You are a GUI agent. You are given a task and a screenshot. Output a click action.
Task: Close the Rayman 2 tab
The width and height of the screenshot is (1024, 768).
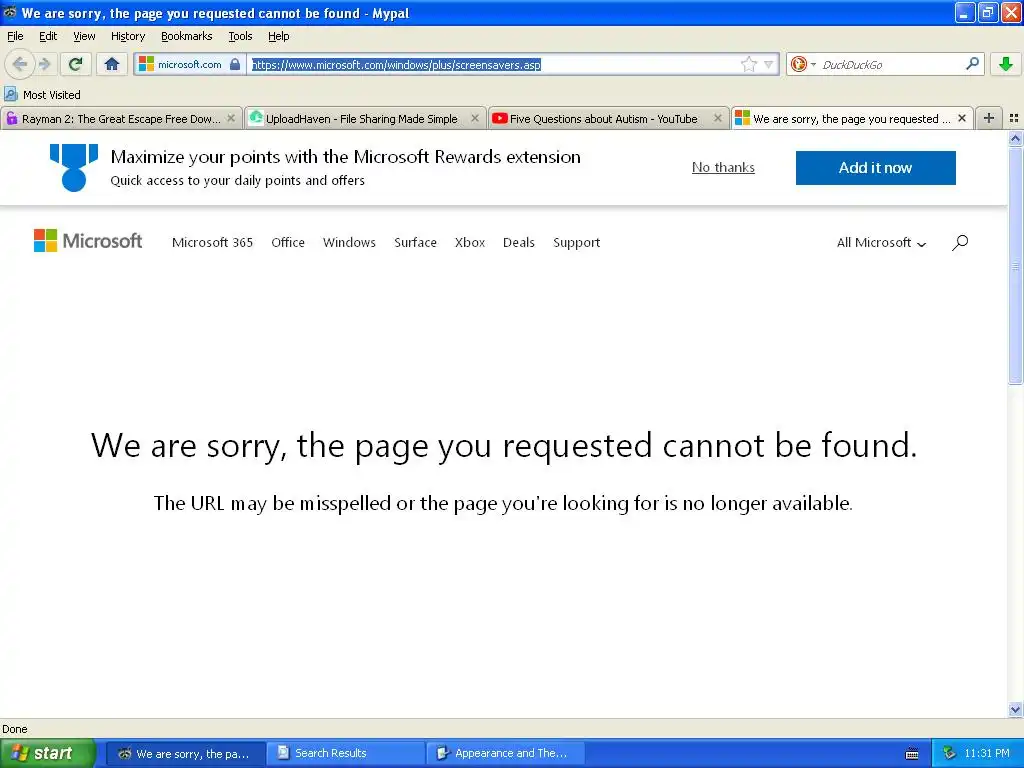point(231,118)
